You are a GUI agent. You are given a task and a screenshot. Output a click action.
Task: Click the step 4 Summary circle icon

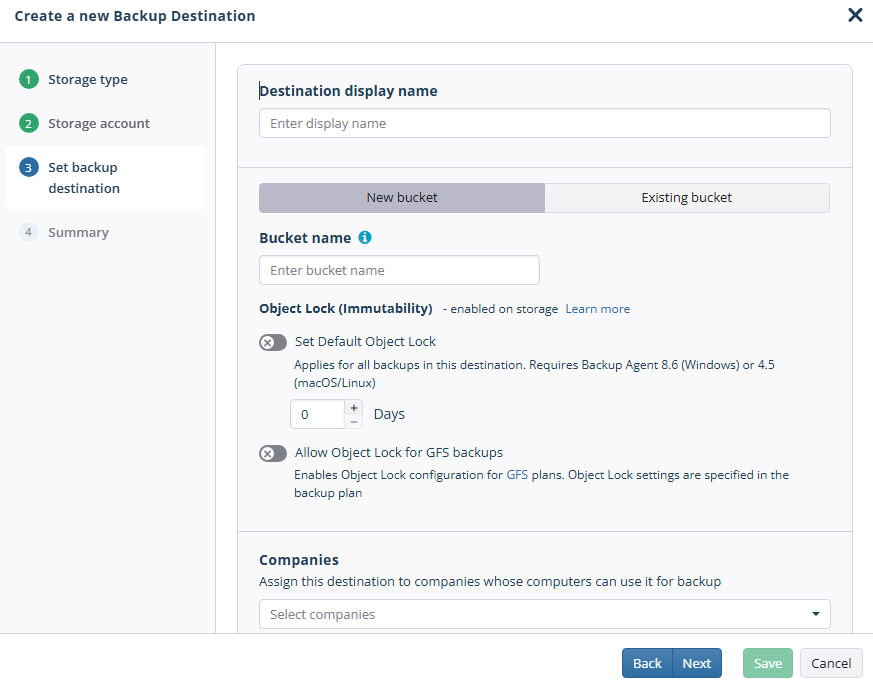[x=29, y=232]
